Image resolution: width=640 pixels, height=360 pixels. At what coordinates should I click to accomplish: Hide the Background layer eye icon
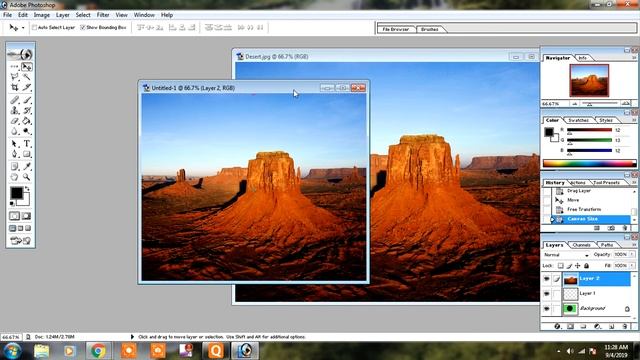click(x=547, y=309)
